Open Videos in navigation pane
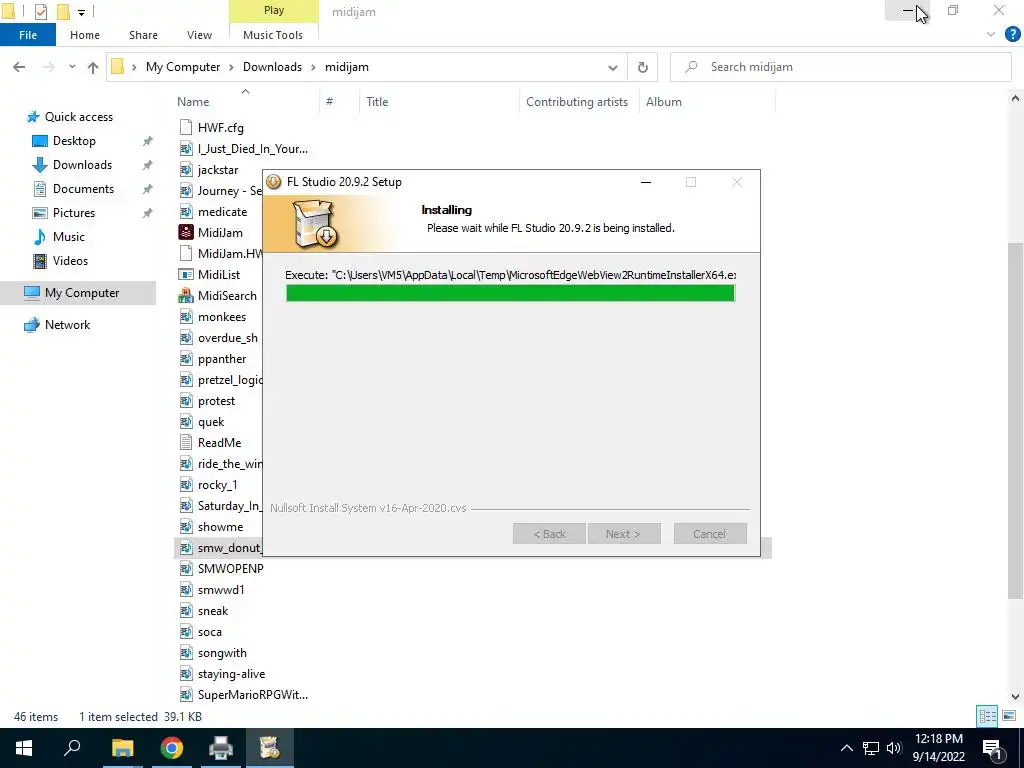Screen dimensions: 1024x768 70,261
